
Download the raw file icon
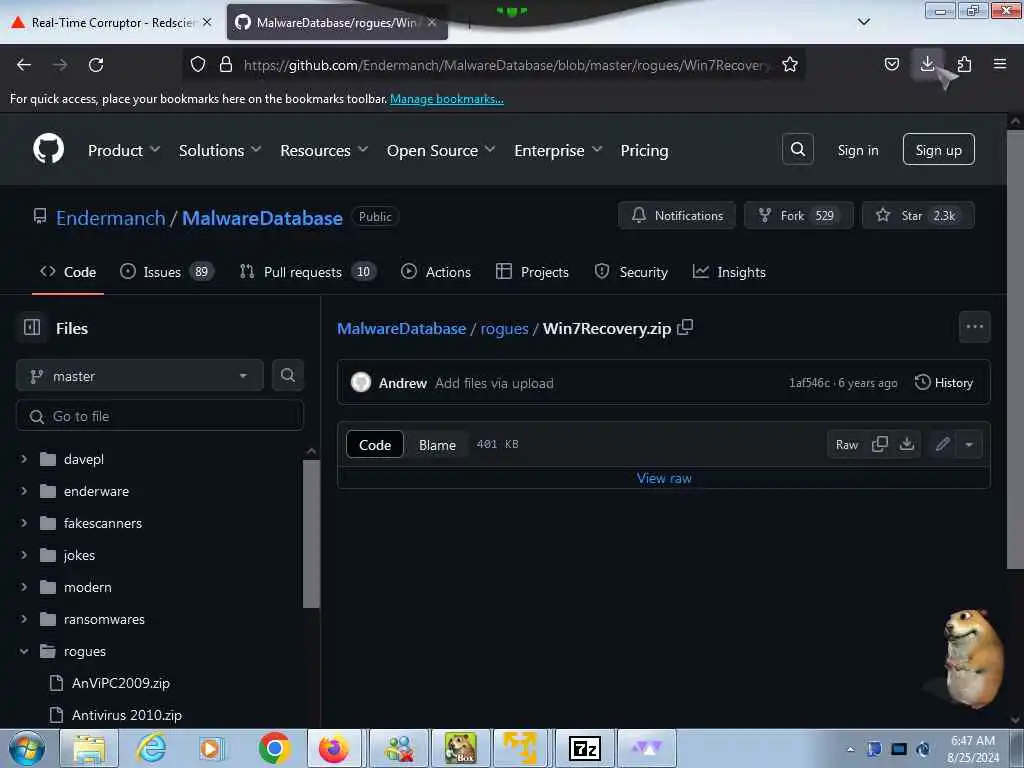pyautogui.click(x=906, y=444)
